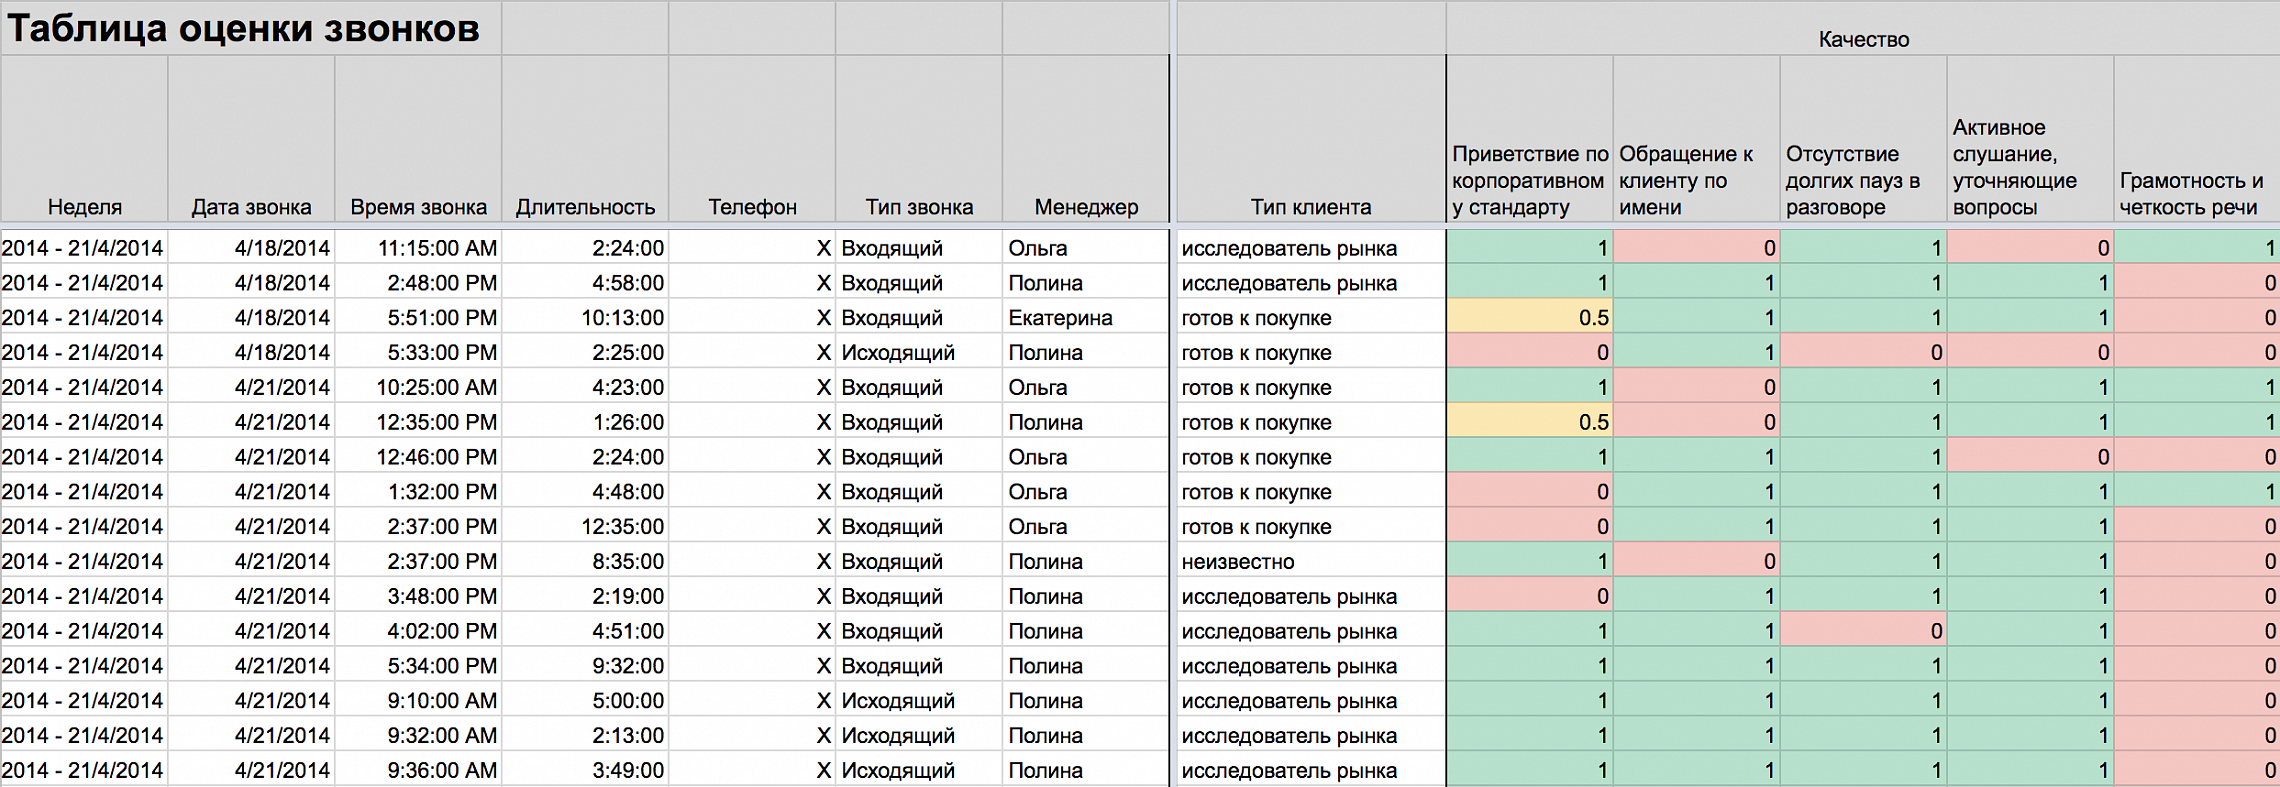Click the 'Длительность' column header
The height and width of the screenshot is (787, 2280).
pyautogui.click(x=585, y=139)
